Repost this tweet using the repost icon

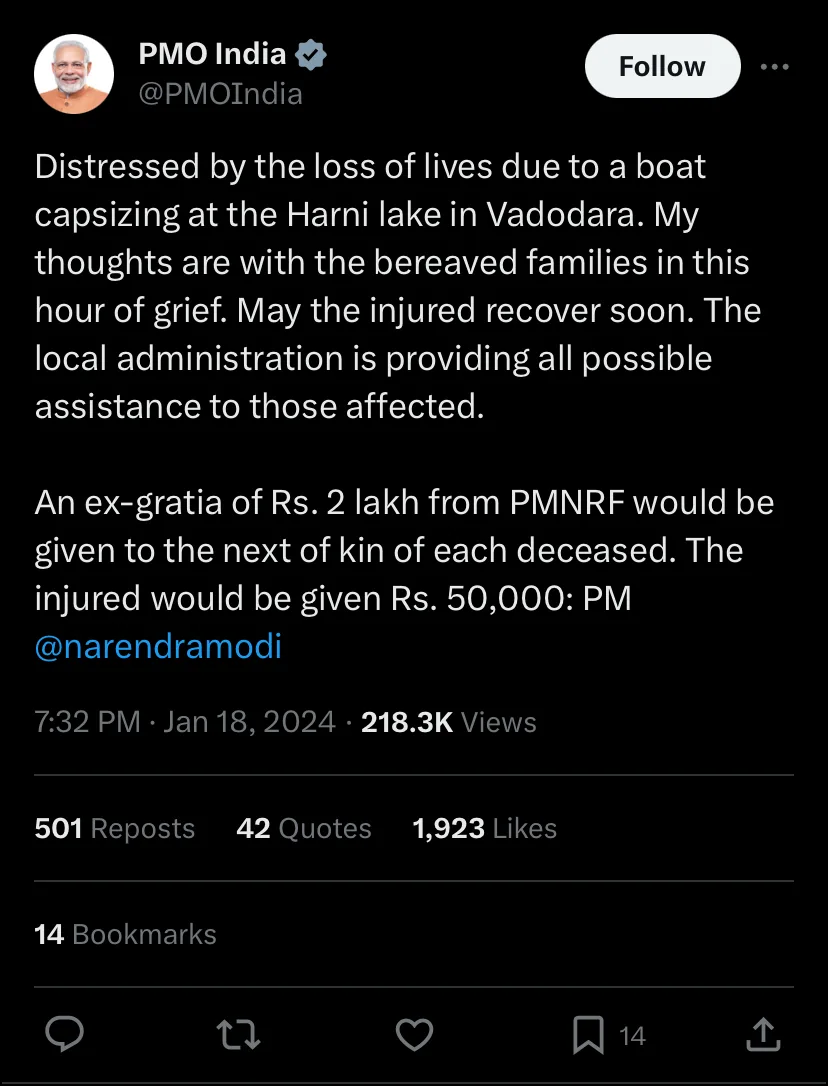pos(238,1035)
